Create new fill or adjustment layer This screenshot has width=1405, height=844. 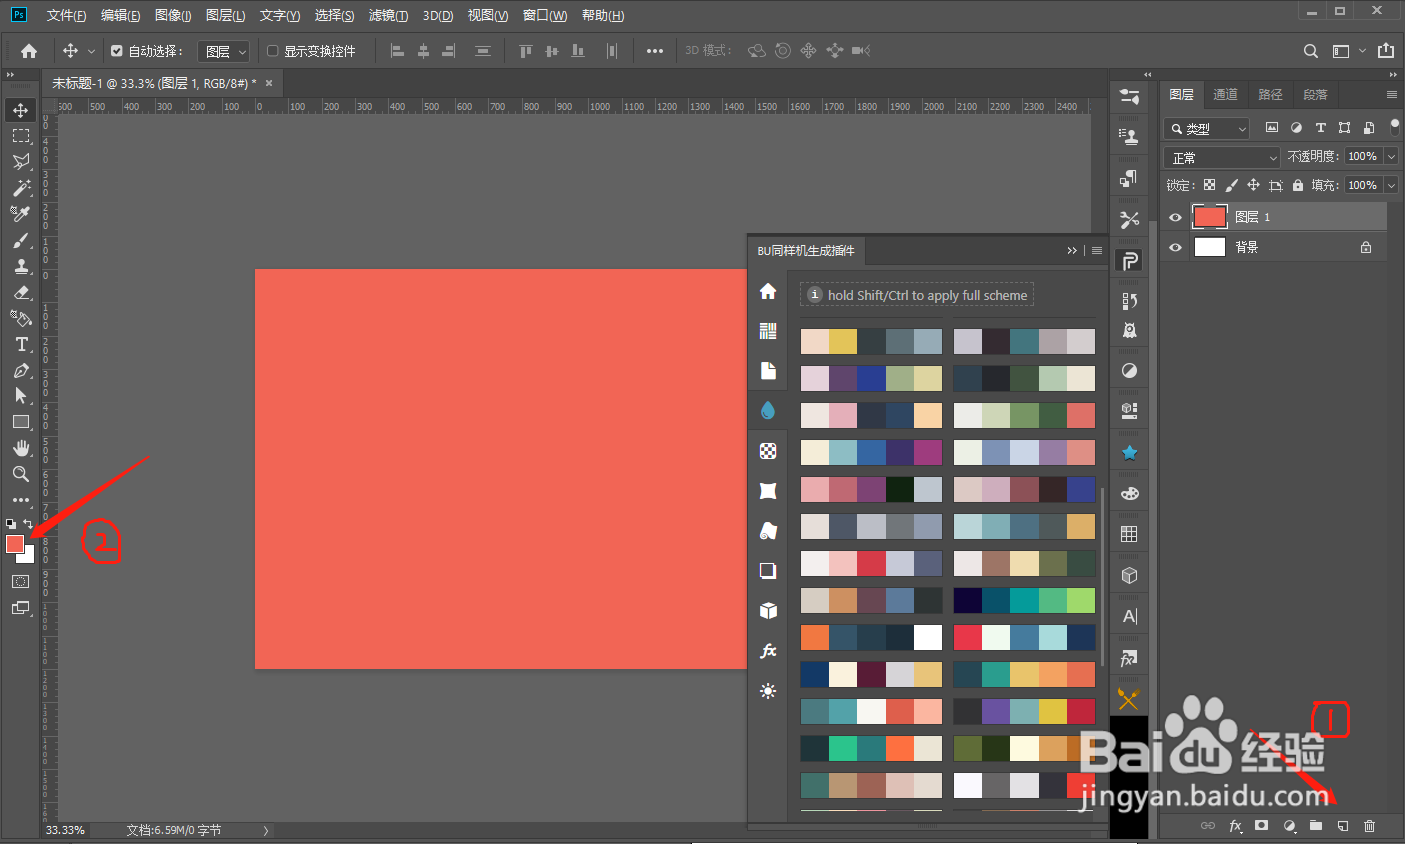pos(1289,826)
